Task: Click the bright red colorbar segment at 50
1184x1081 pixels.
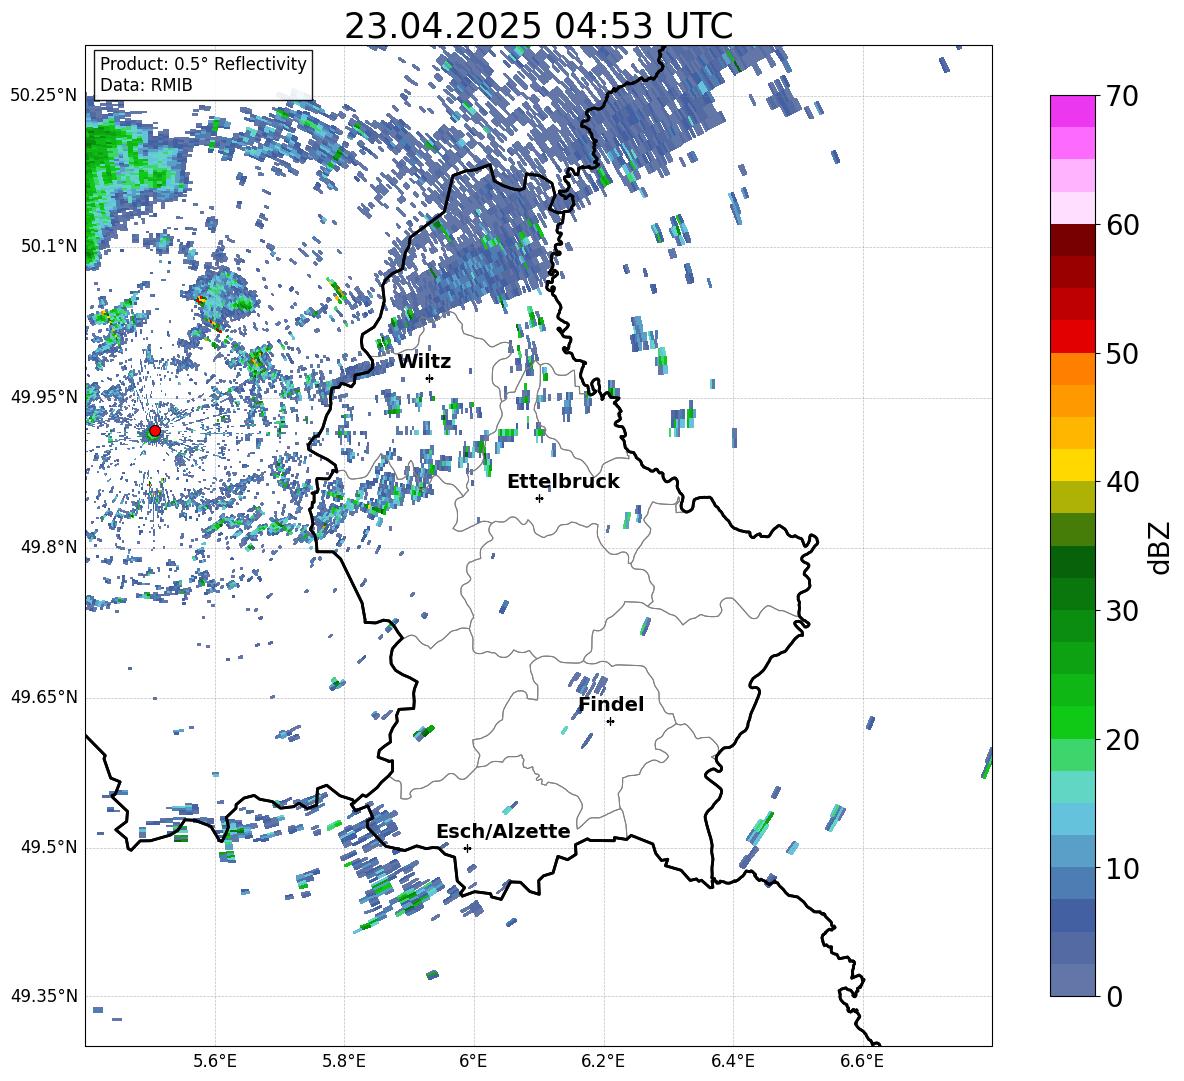Action: [x=1072, y=337]
